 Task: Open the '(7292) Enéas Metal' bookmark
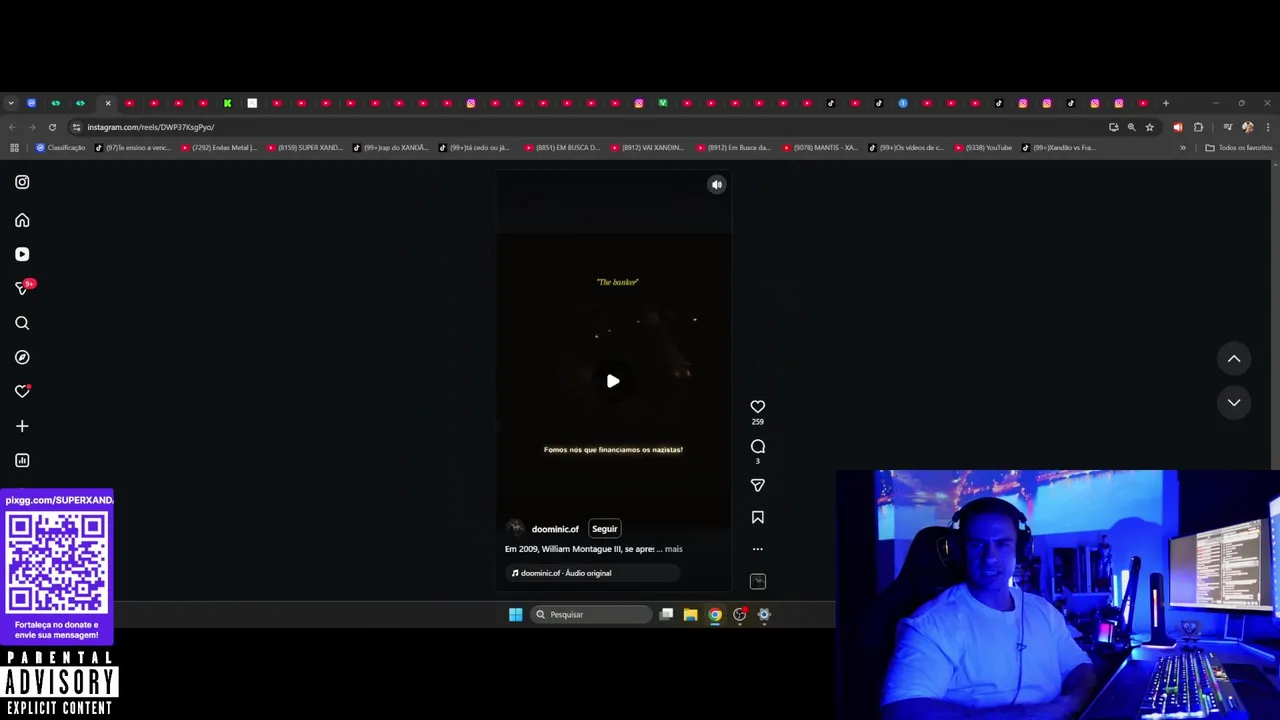pos(219,148)
